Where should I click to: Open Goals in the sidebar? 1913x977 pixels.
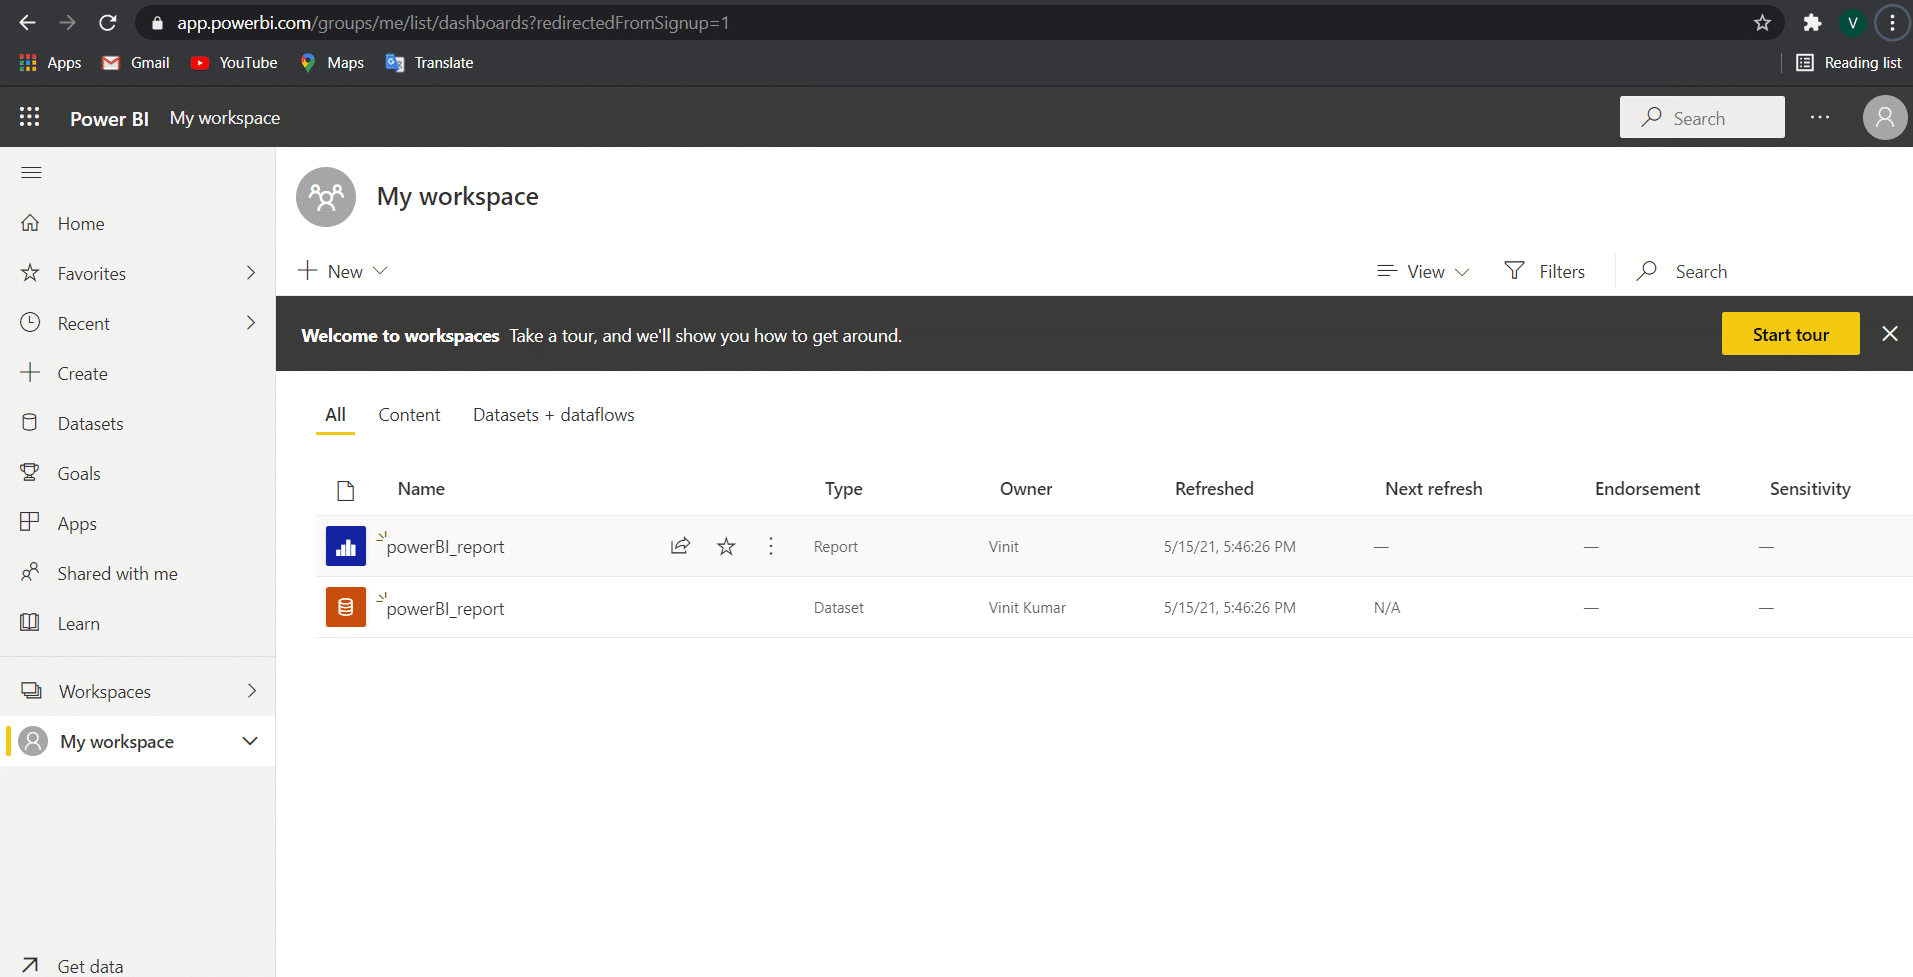78,474
